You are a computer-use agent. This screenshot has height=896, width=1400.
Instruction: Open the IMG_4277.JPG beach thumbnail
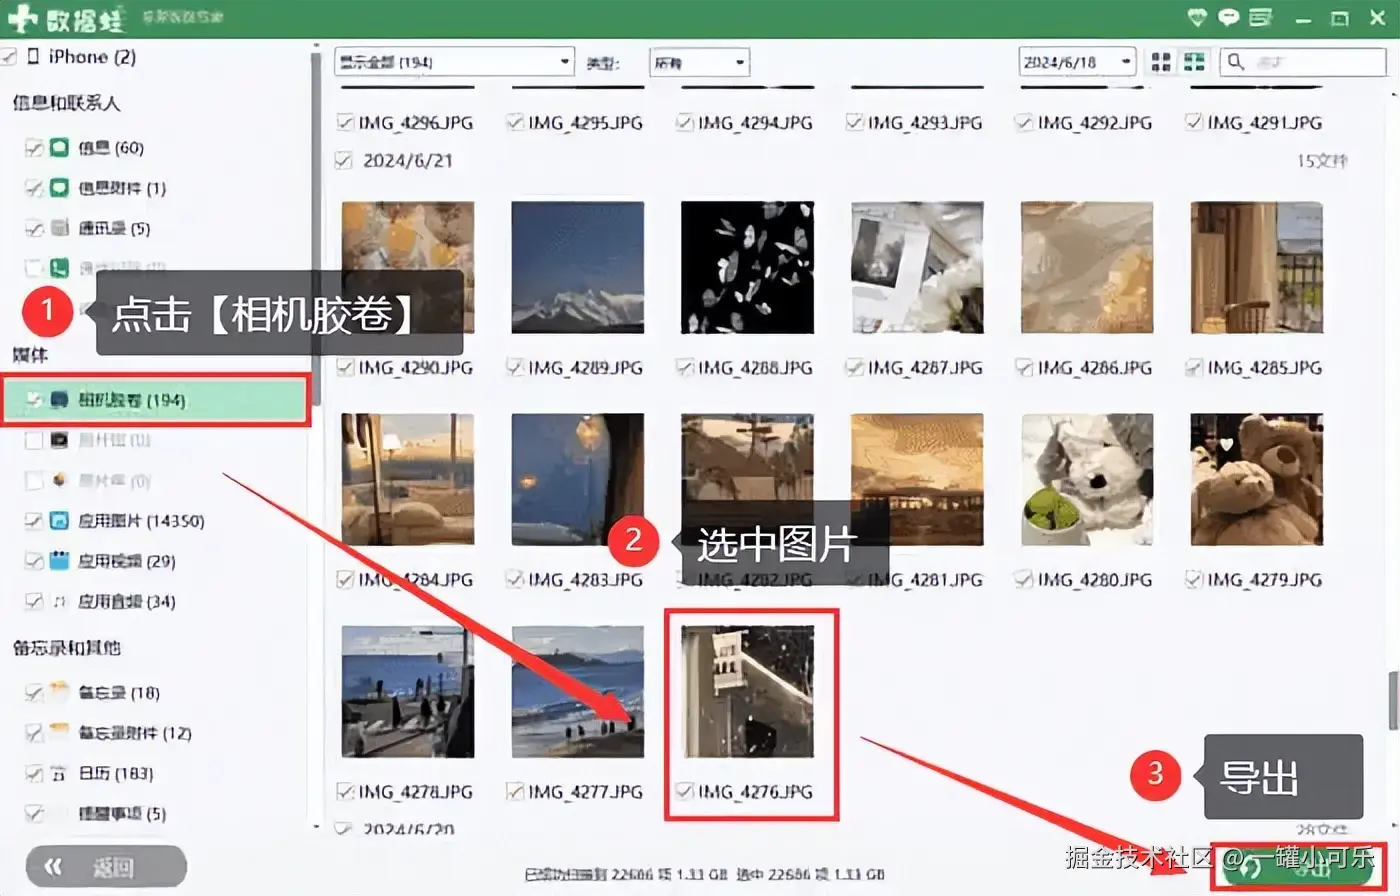tap(578, 691)
